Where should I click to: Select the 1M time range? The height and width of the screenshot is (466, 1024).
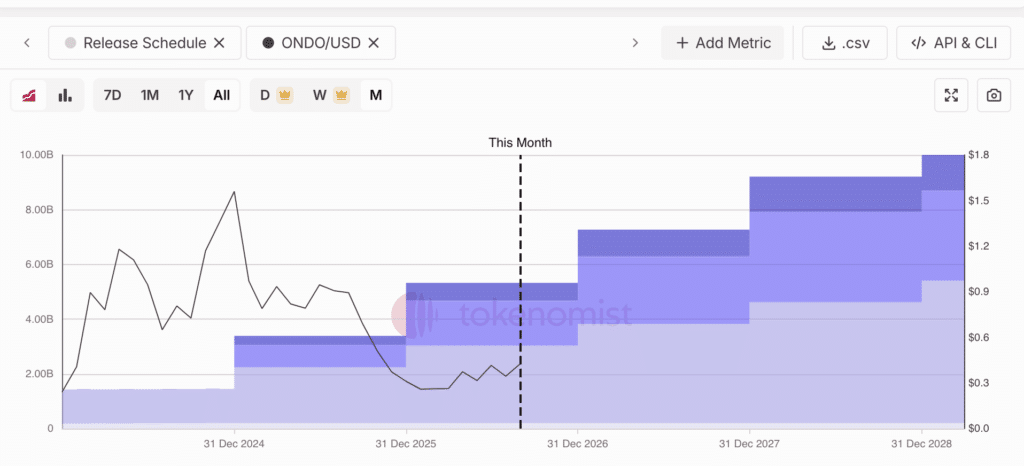click(x=150, y=95)
